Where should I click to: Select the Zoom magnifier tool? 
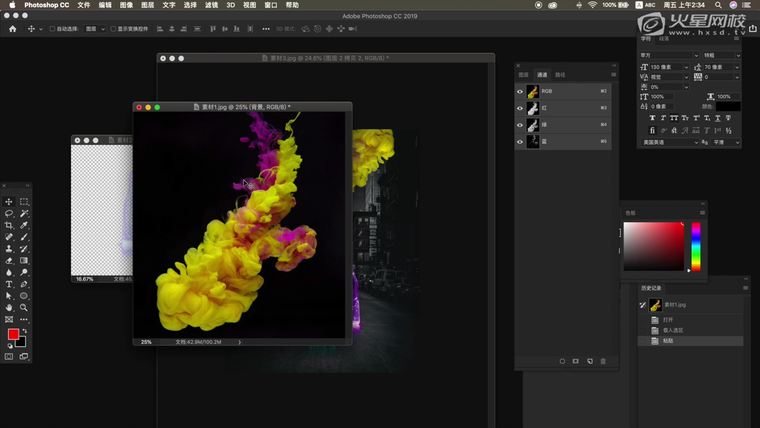[24, 308]
